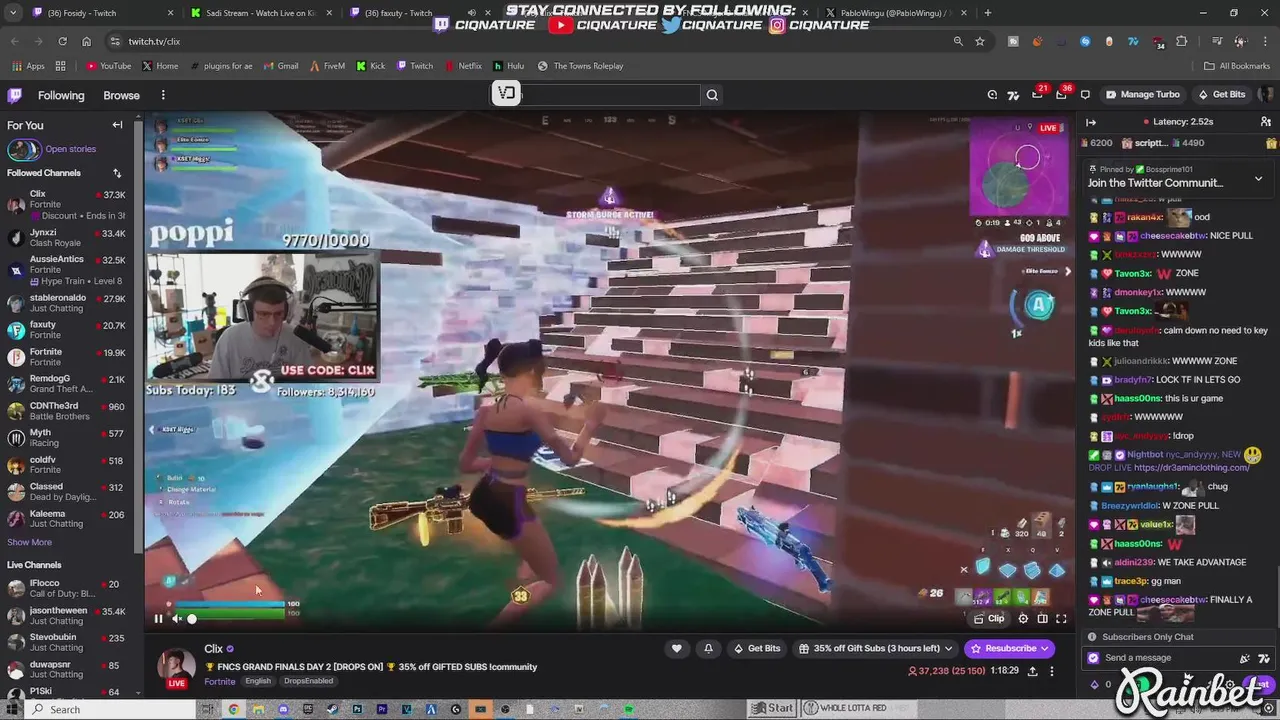Open Chrome in the Windows taskbar

pyautogui.click(x=233, y=709)
